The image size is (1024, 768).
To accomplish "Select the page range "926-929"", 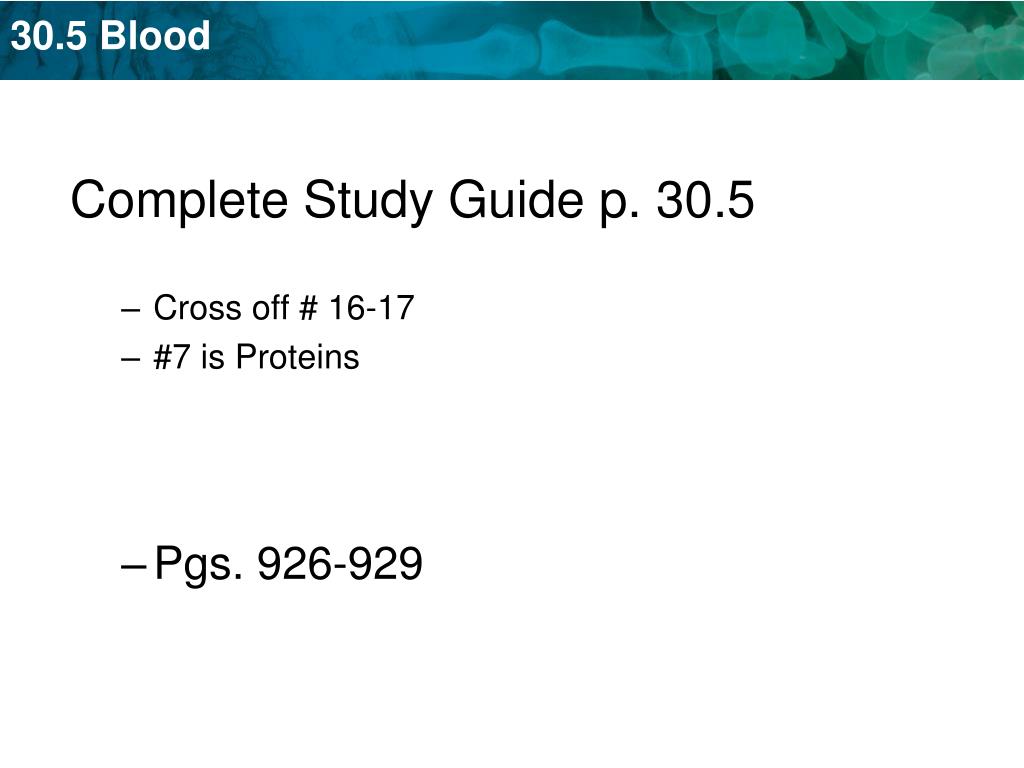I will click(340, 563).
